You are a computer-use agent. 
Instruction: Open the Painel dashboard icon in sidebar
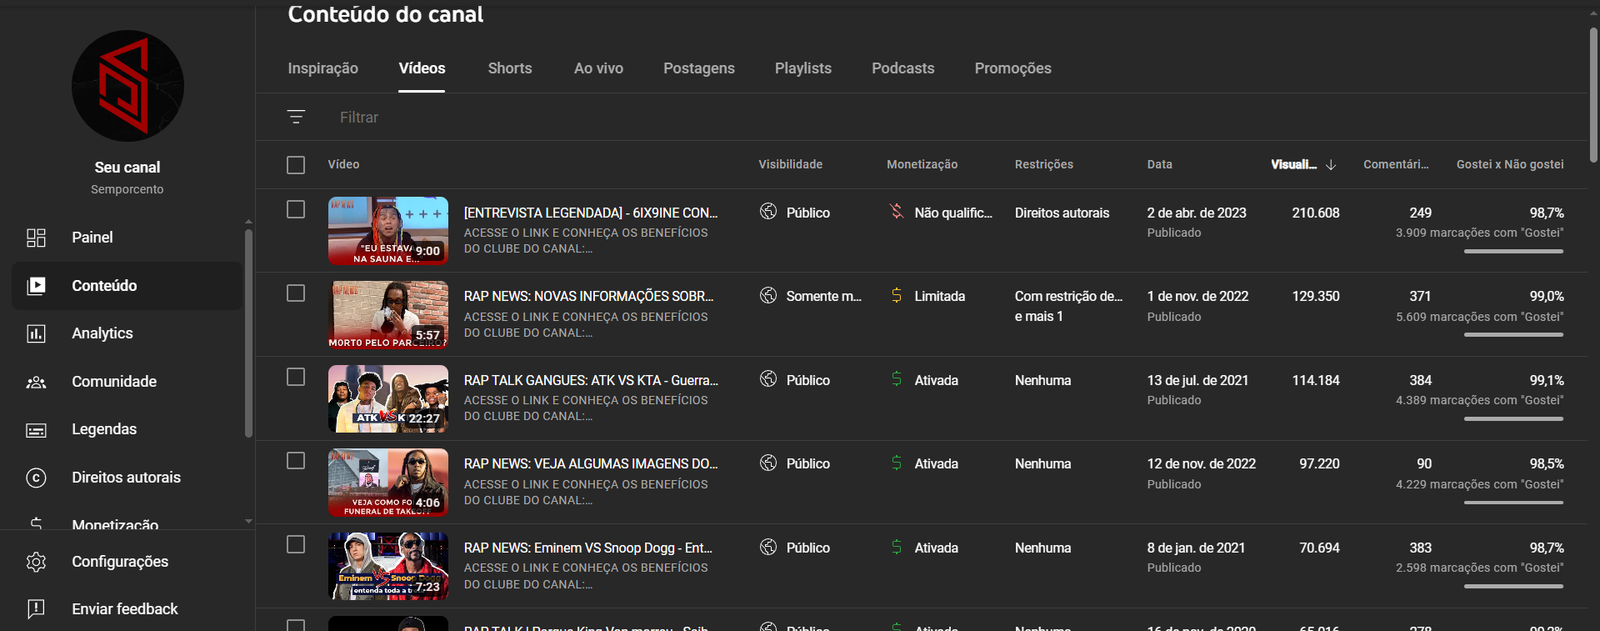pyautogui.click(x=36, y=237)
